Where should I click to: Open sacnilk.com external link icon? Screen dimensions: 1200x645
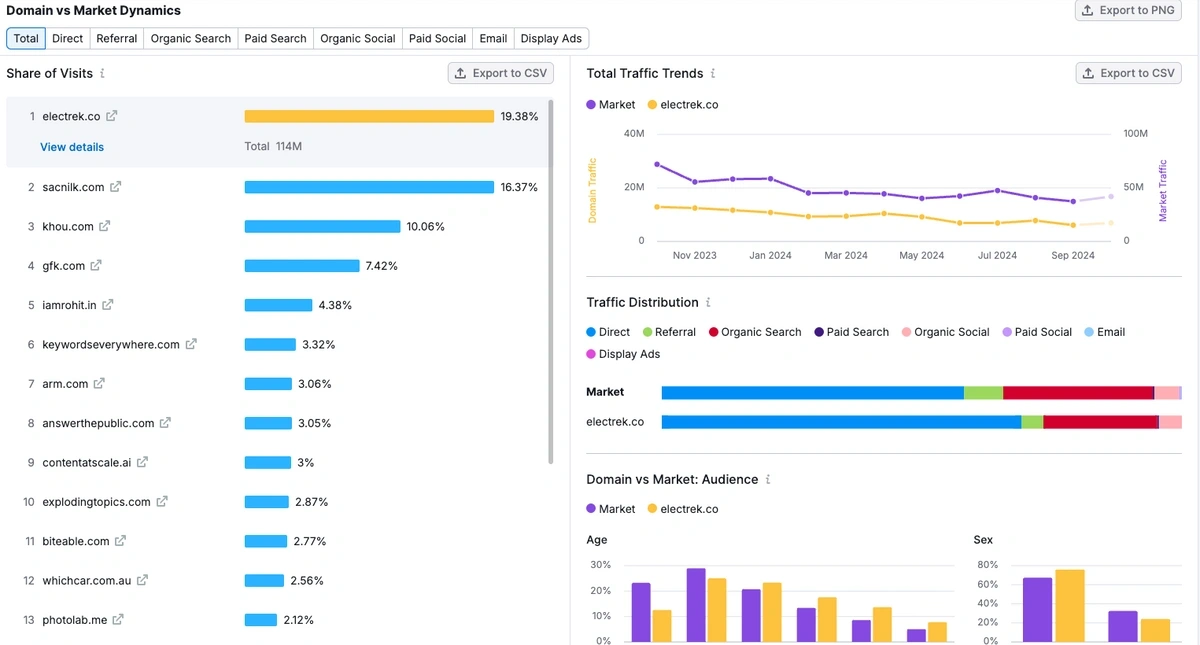116,187
